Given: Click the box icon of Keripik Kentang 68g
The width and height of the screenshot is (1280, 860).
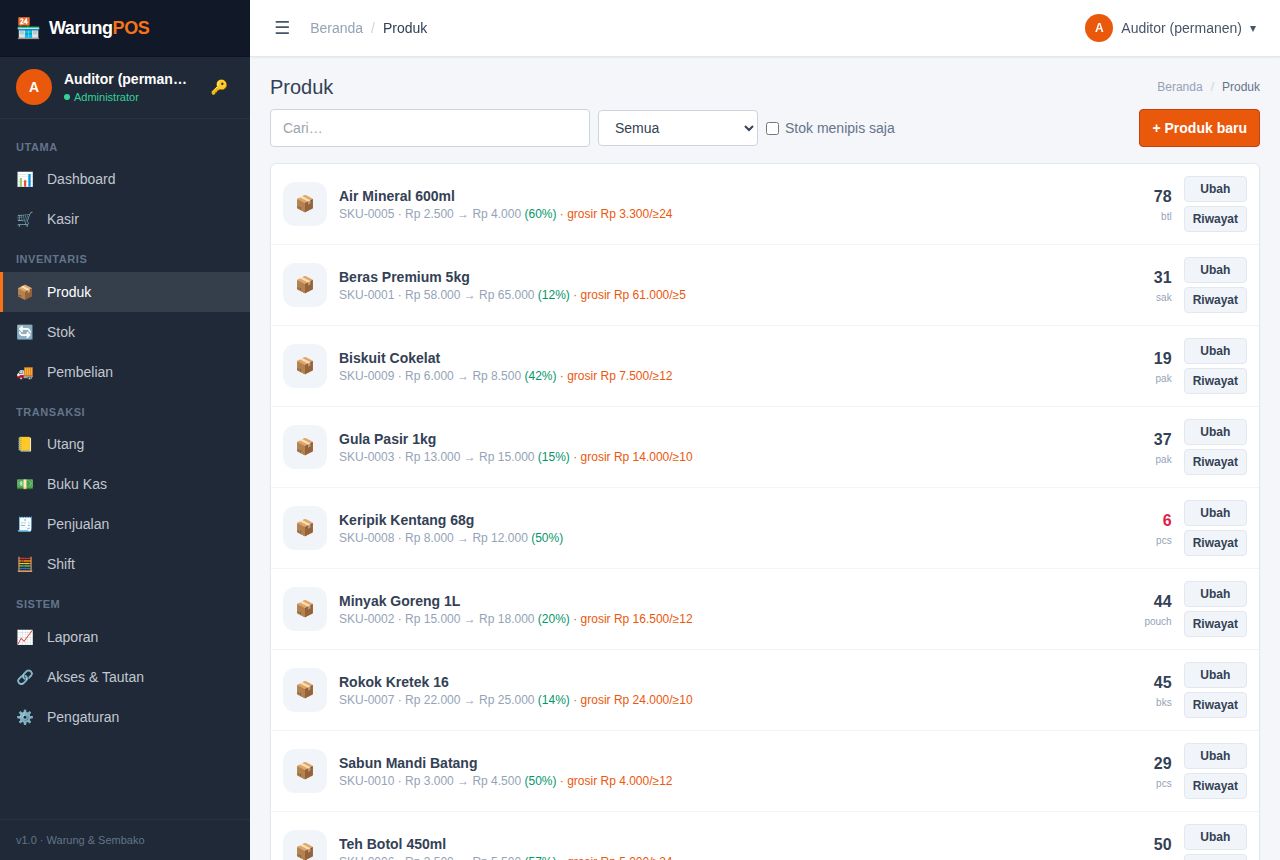Looking at the screenshot, I should (305, 528).
